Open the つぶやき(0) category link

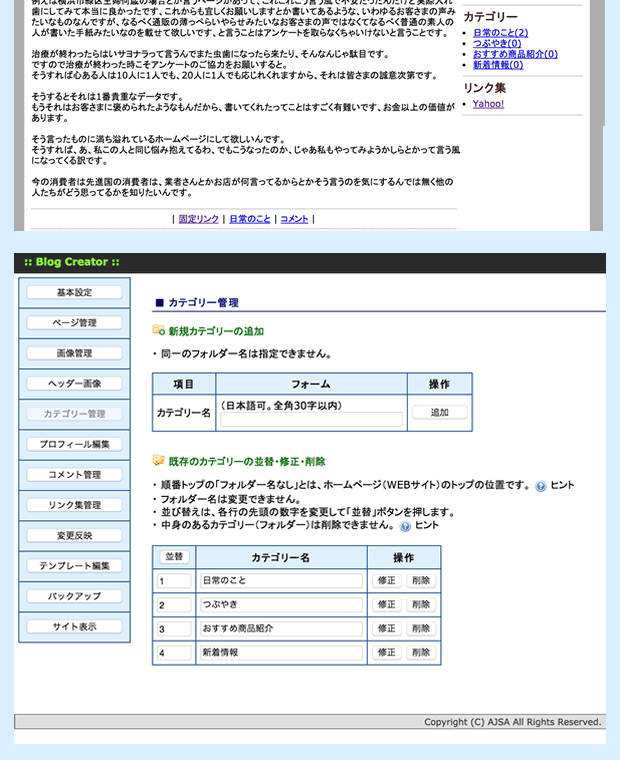(x=497, y=44)
